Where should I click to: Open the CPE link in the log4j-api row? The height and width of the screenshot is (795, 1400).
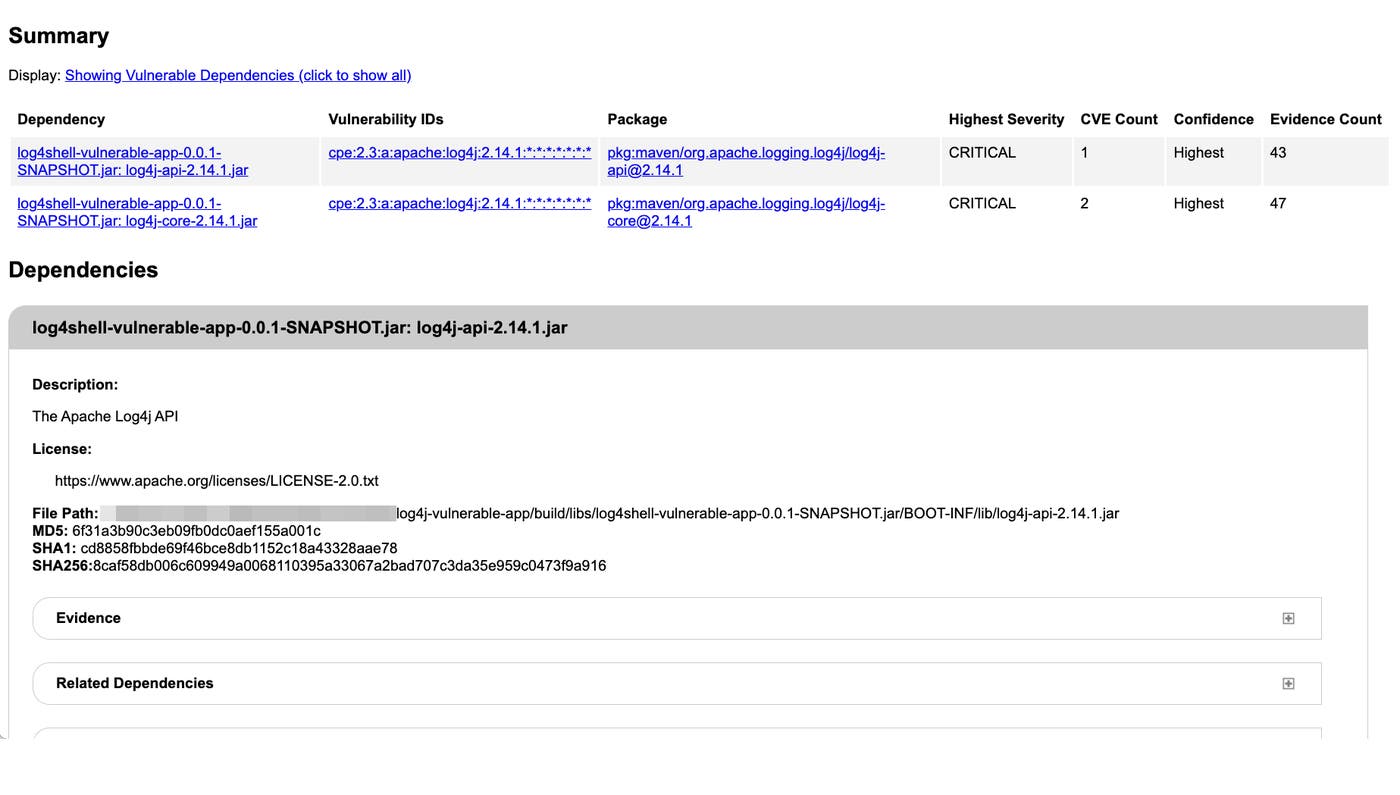[x=461, y=152]
